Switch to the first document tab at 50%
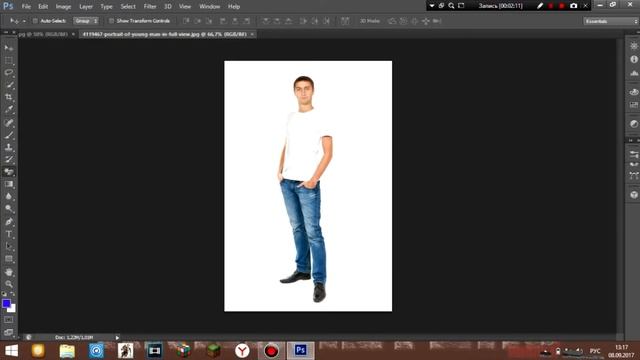The height and width of the screenshot is (360, 640). (x=43, y=34)
